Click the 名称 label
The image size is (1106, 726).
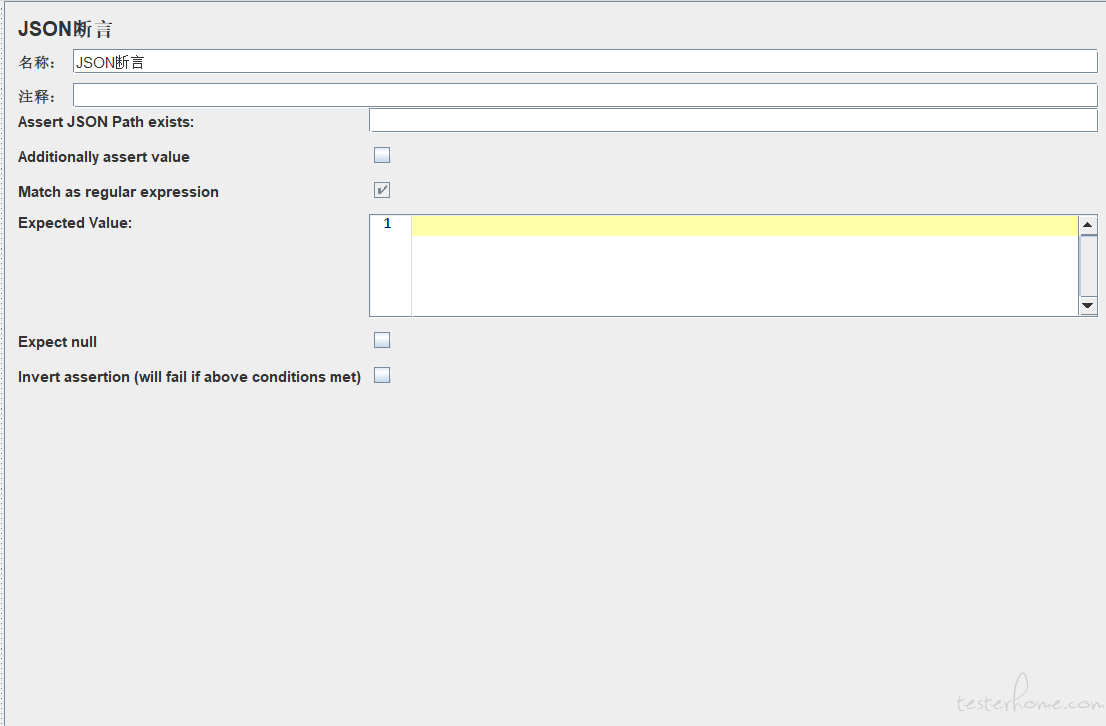pos(36,63)
